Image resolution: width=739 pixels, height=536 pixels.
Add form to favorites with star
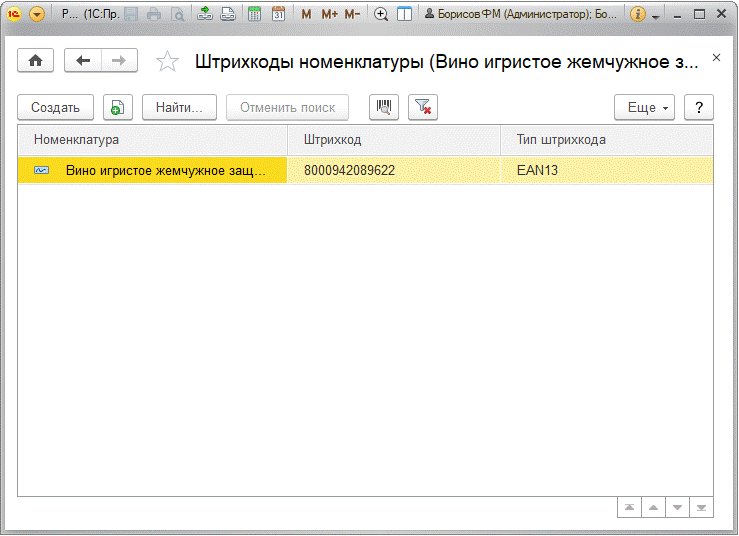167,61
